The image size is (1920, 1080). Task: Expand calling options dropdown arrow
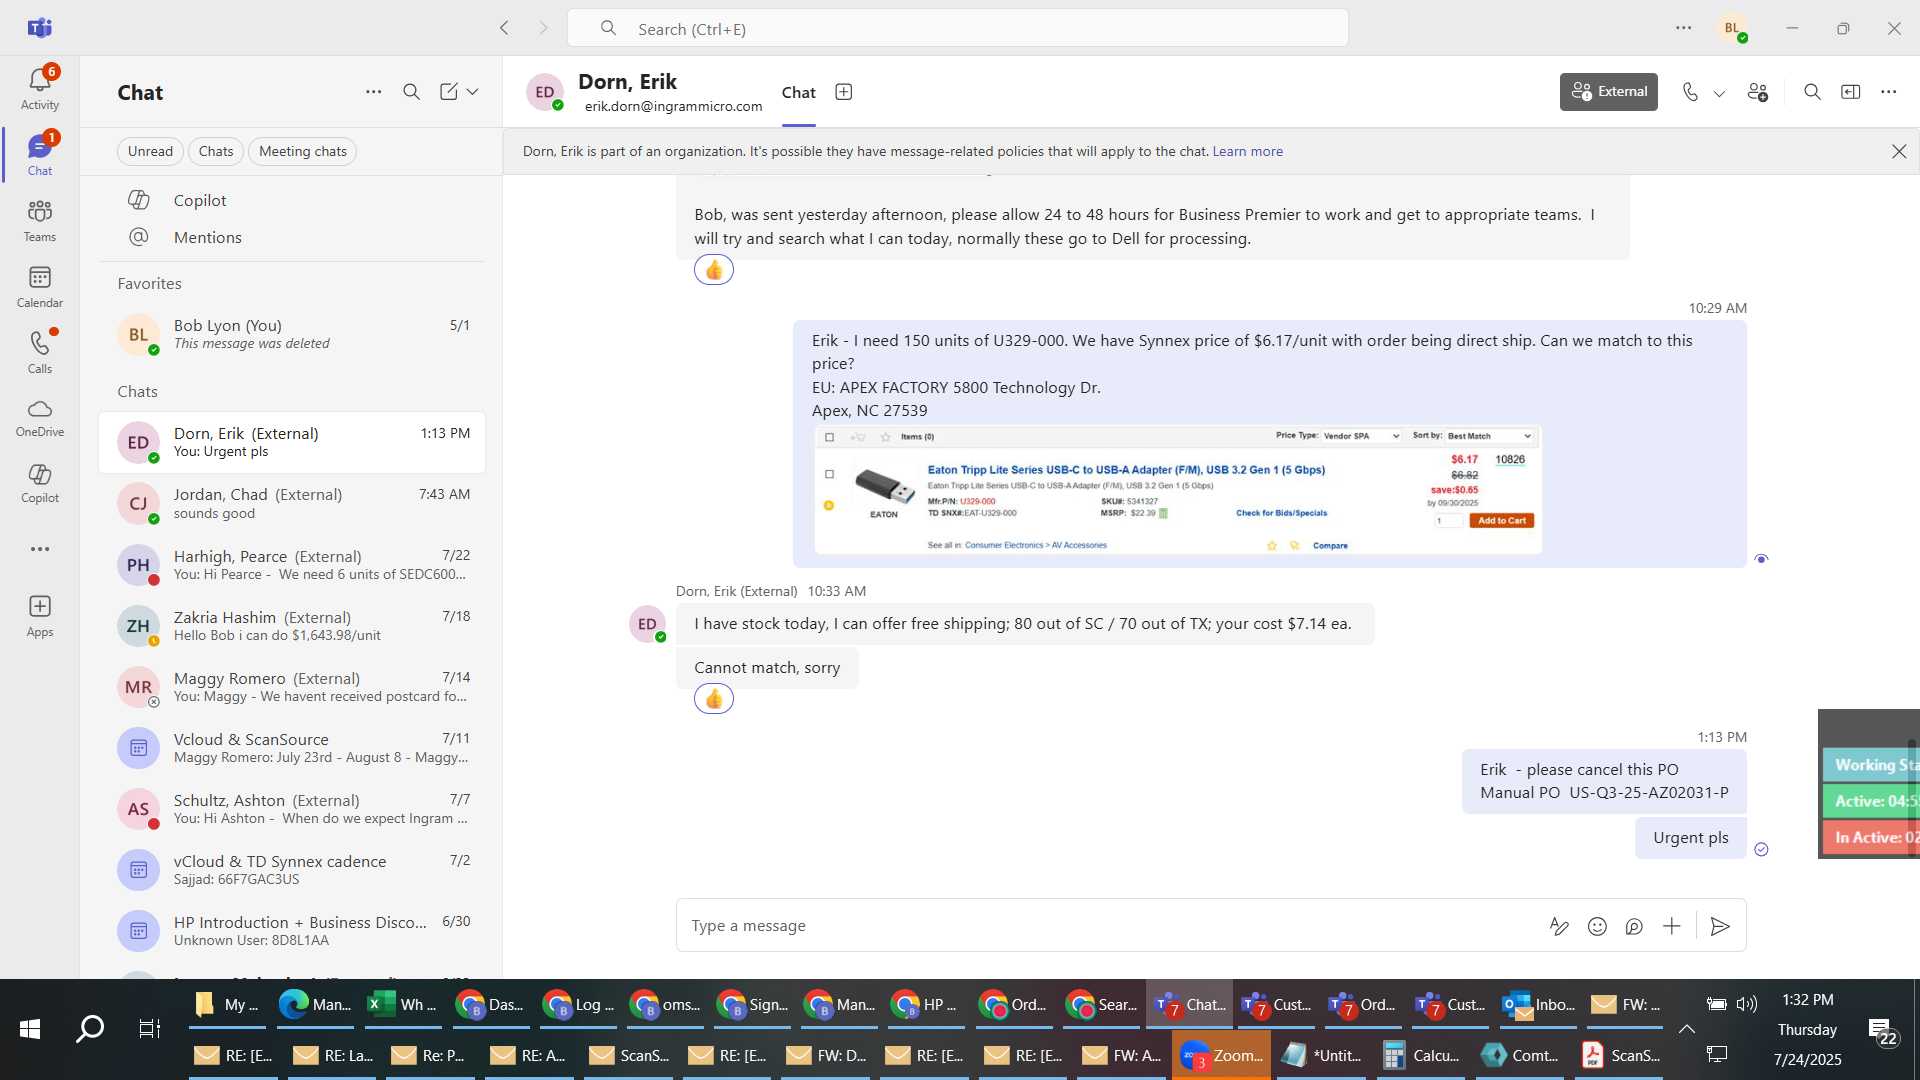(1719, 93)
